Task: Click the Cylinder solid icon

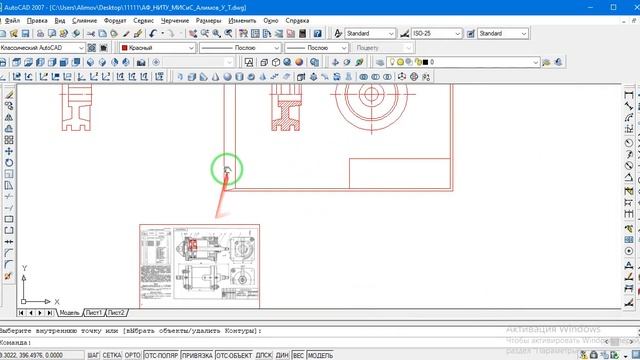Action: tap(239, 77)
